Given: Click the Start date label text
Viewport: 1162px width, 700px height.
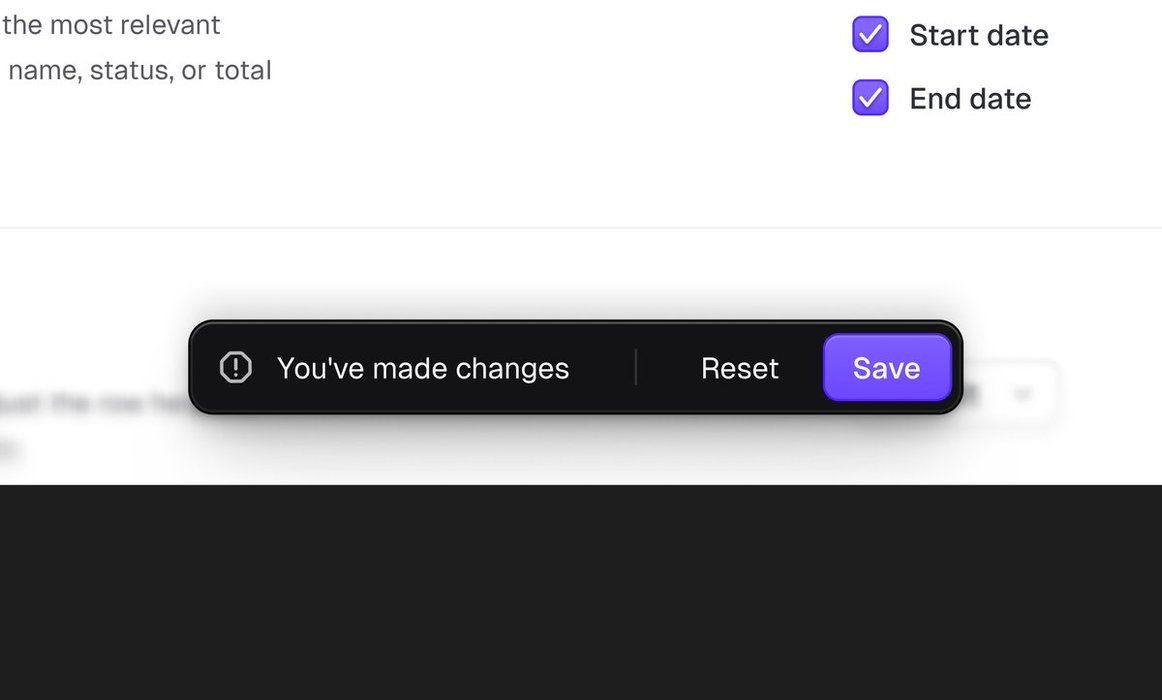Looking at the screenshot, I should [978, 35].
